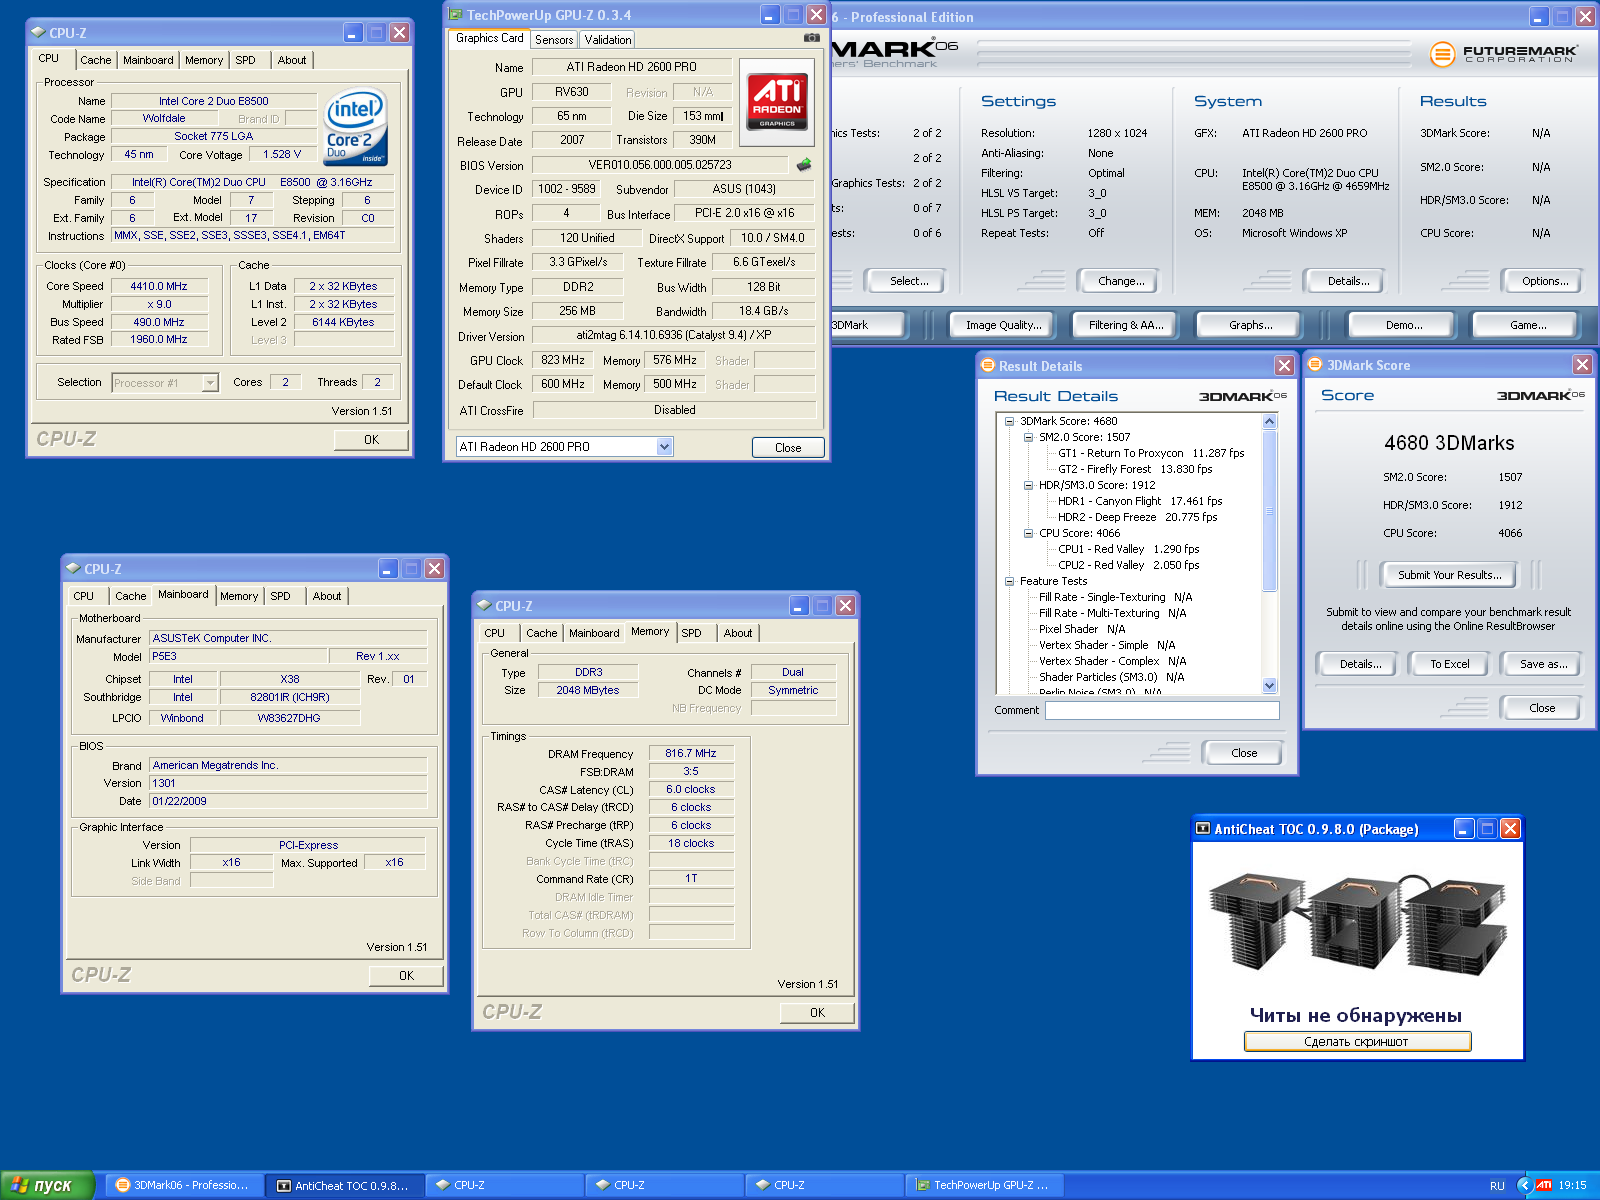Switch to 3DMark06 taskbar button

(x=185, y=1185)
